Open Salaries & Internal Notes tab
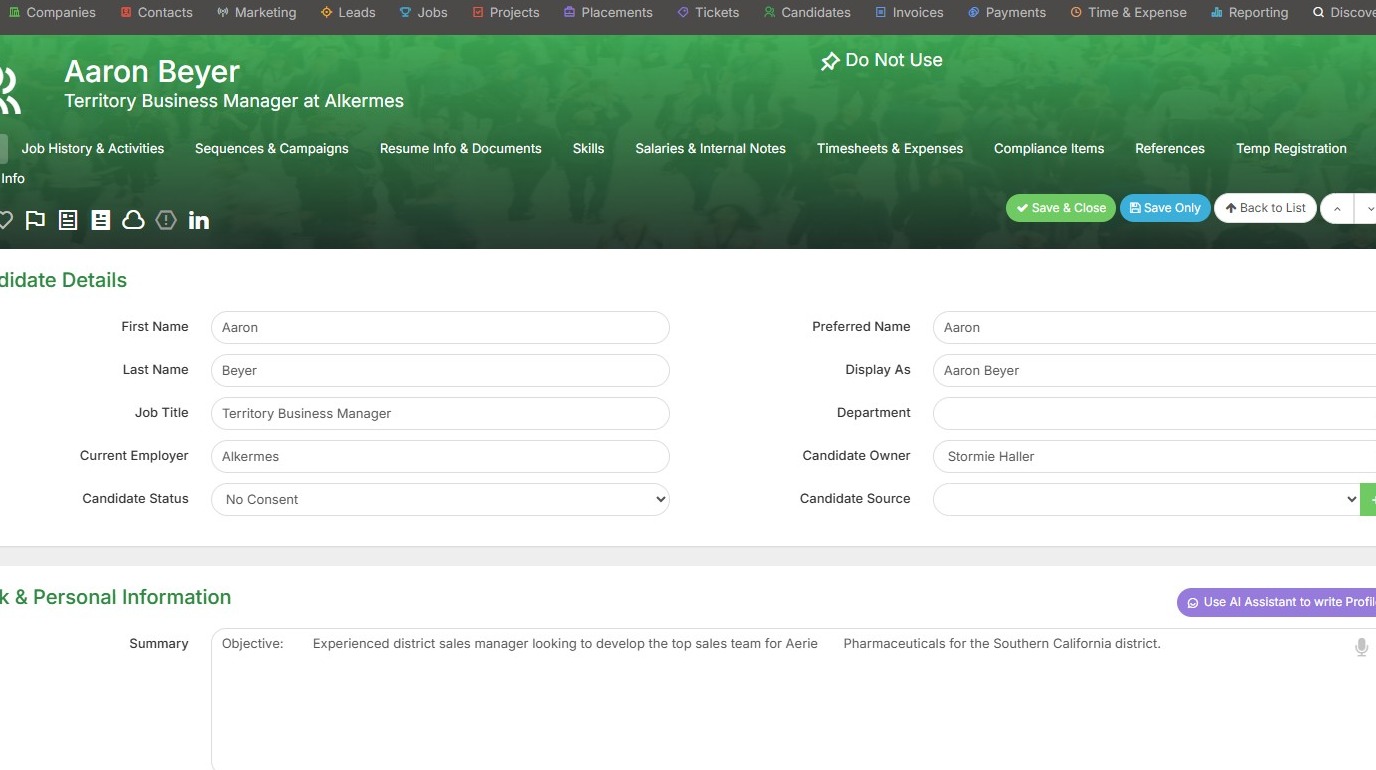This screenshot has width=1376, height=770. pos(711,148)
